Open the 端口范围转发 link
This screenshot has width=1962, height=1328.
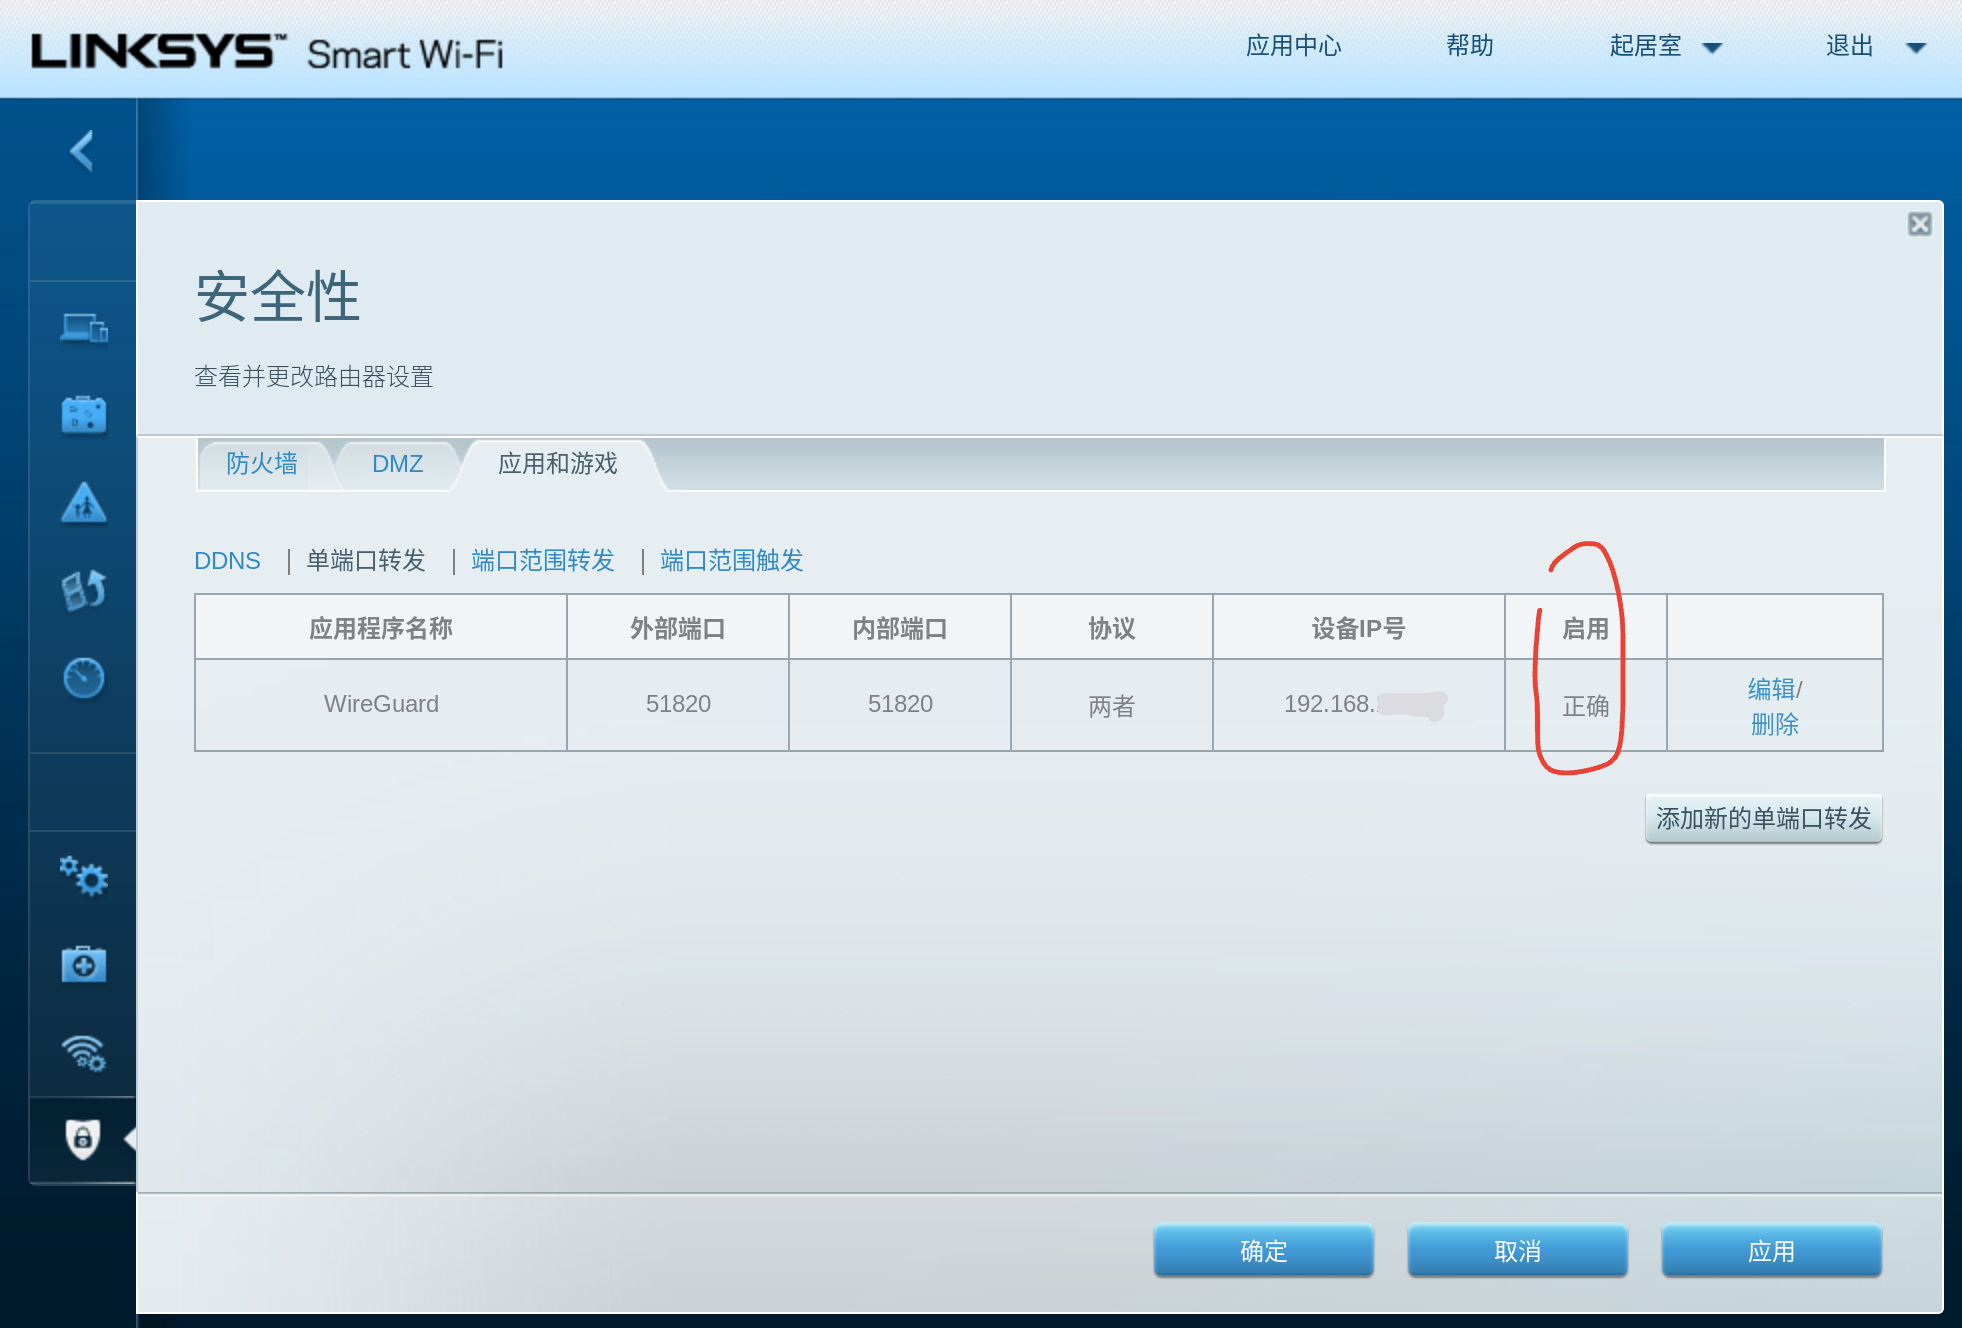tap(542, 561)
